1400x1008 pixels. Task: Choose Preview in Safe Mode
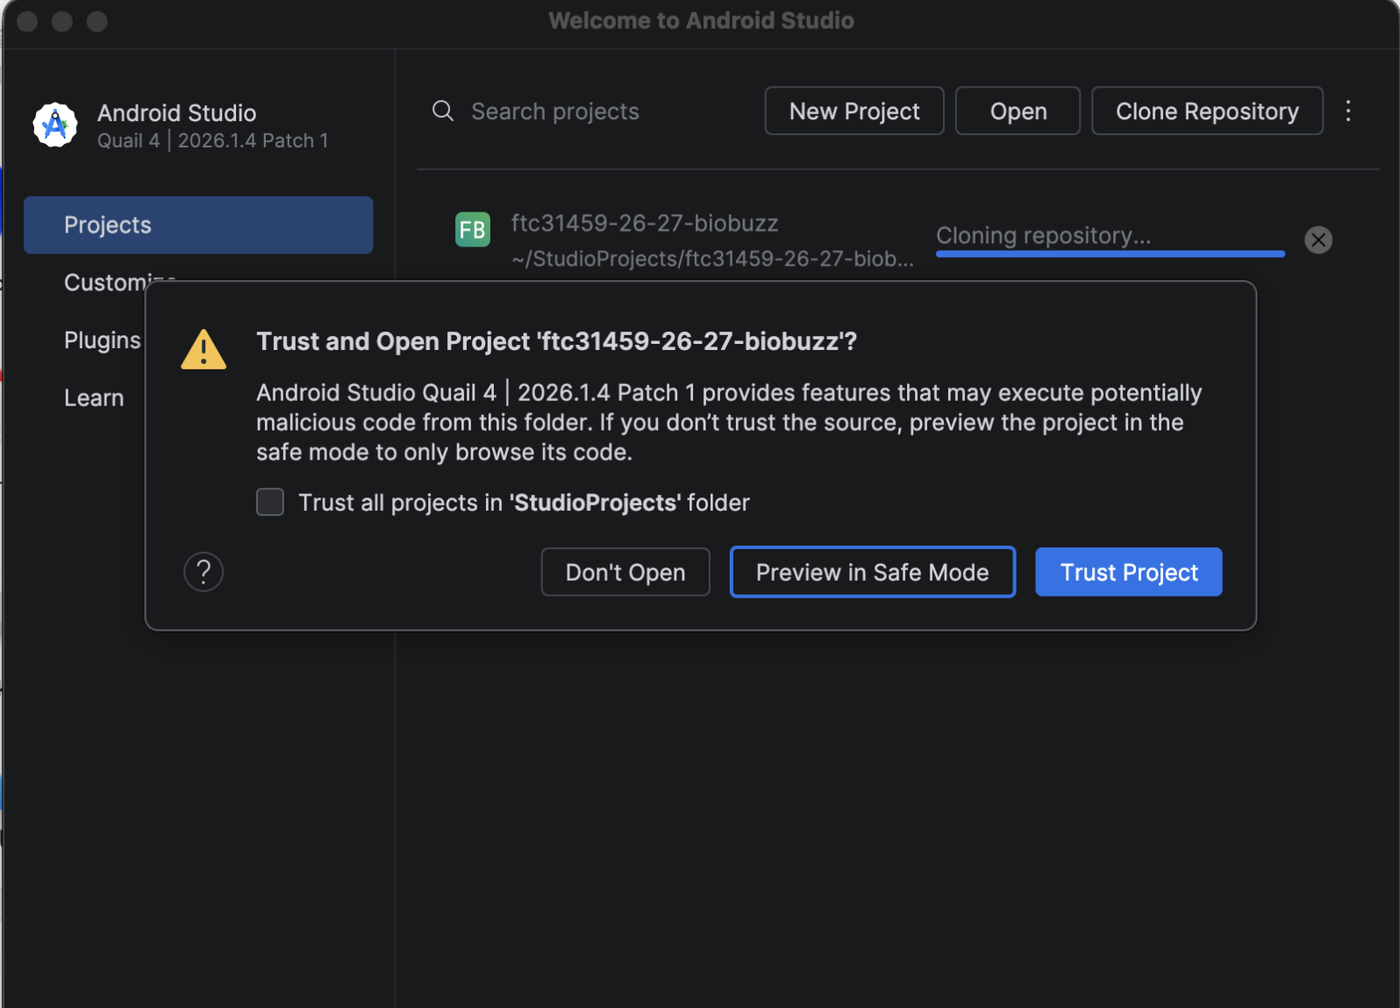(873, 572)
